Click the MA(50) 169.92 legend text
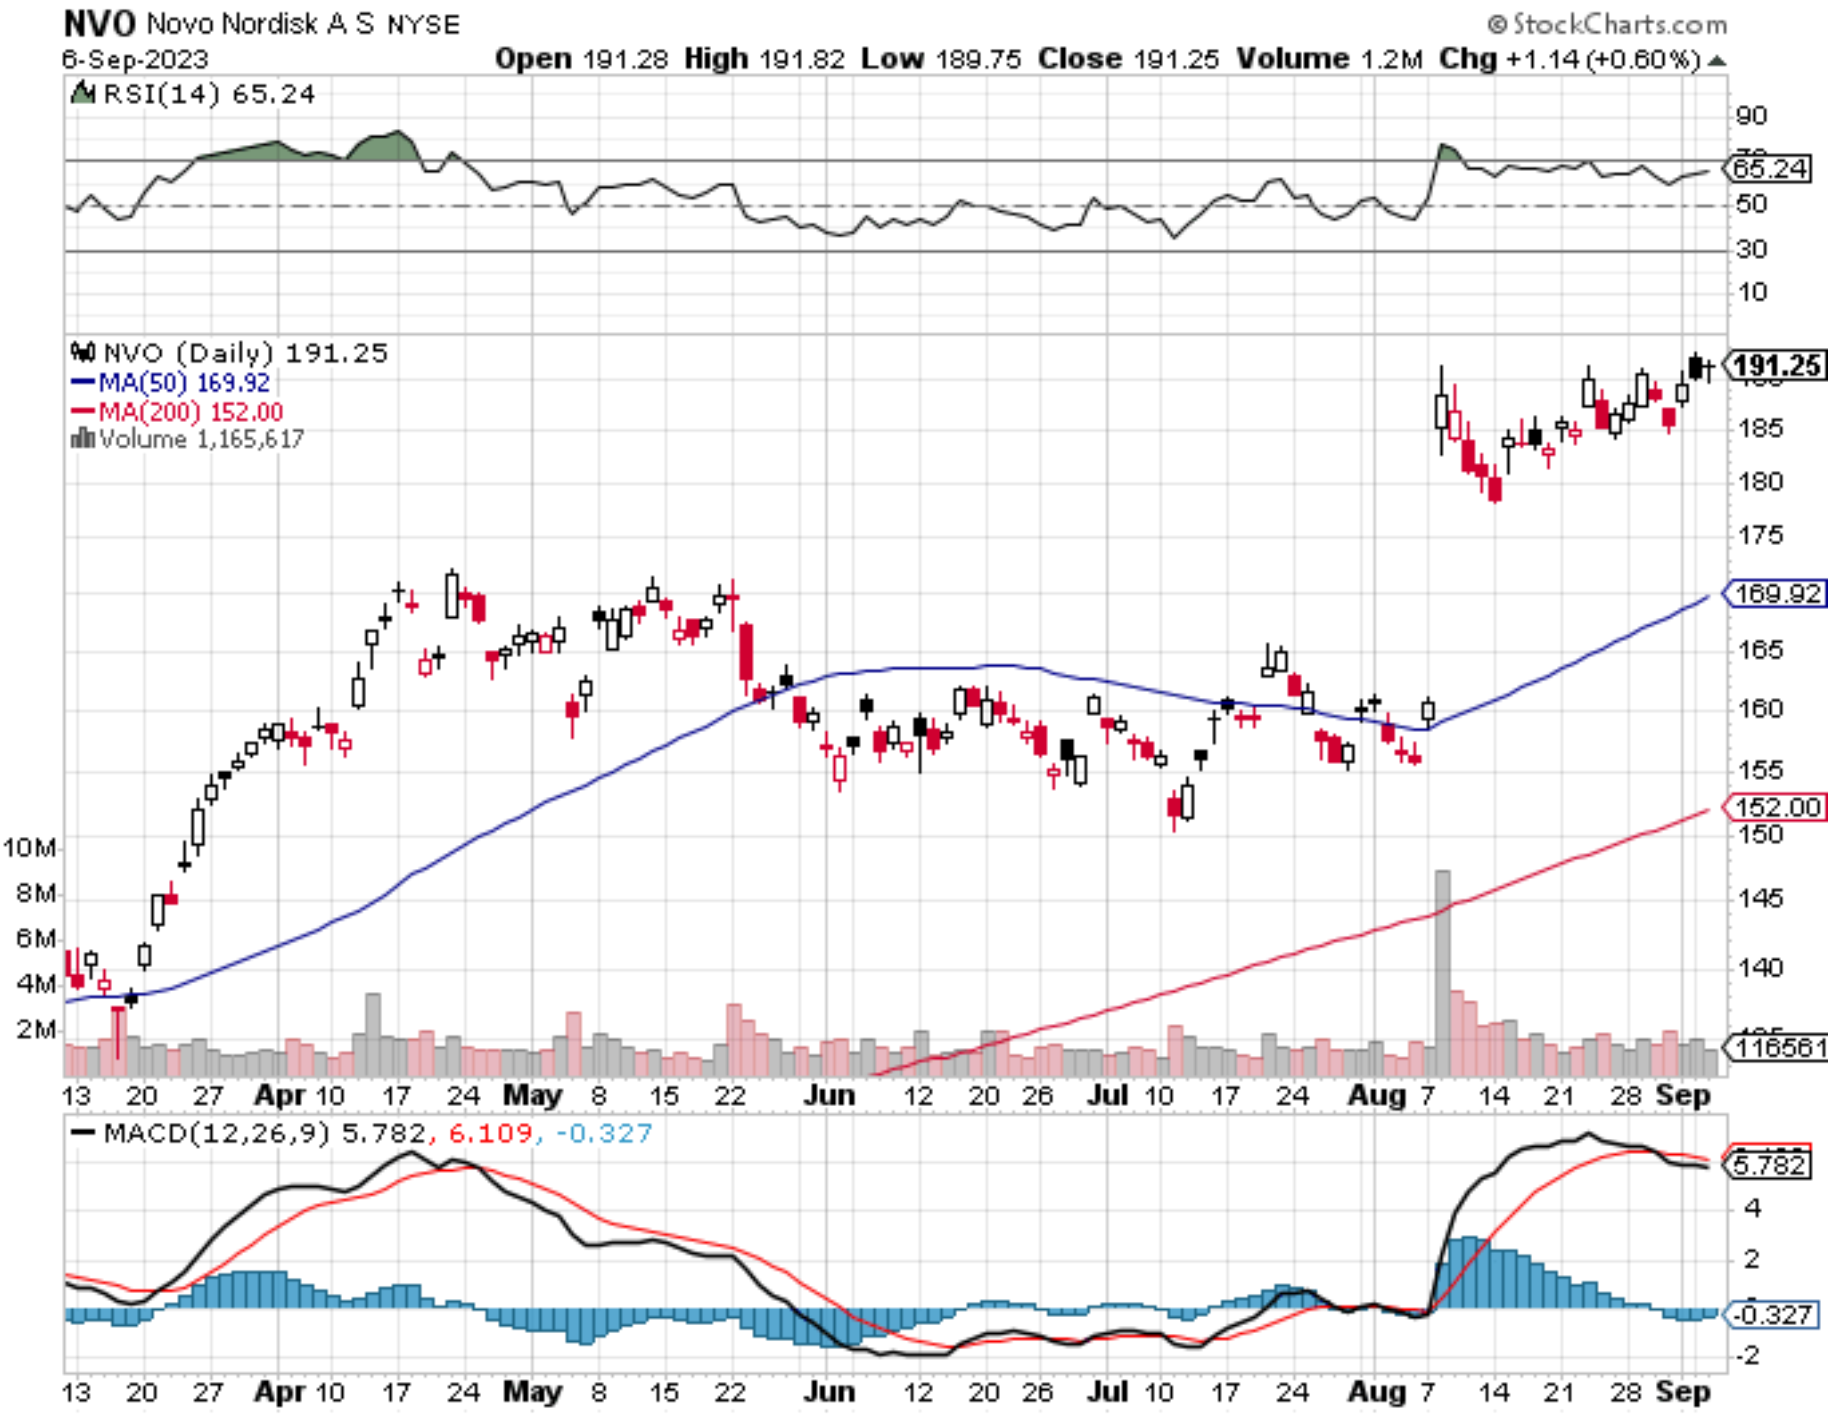This screenshot has height=1414, width=1838. click(x=184, y=382)
